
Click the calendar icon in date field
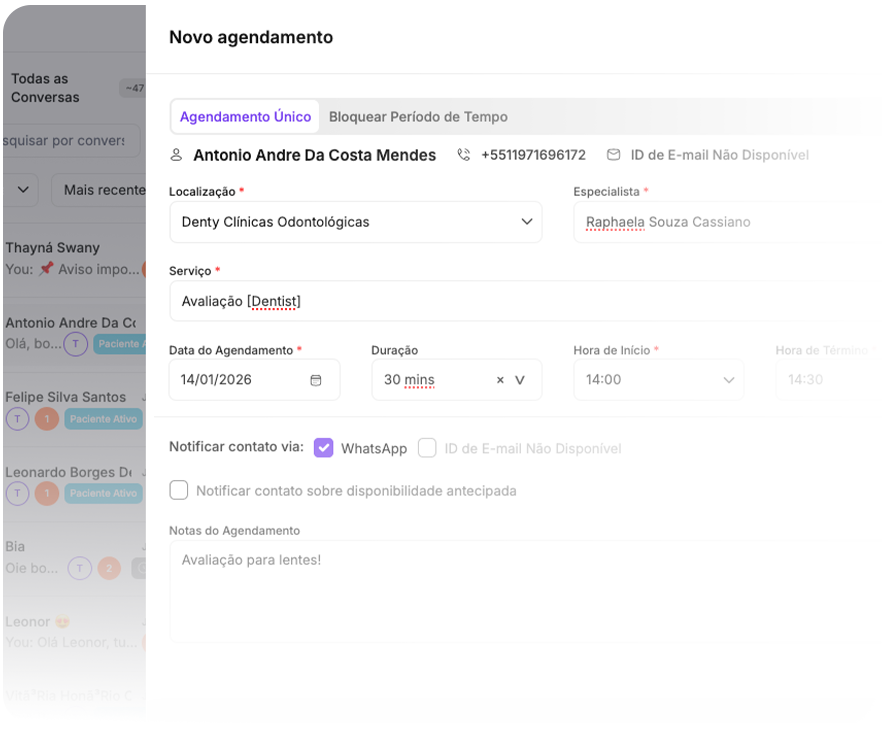316,380
